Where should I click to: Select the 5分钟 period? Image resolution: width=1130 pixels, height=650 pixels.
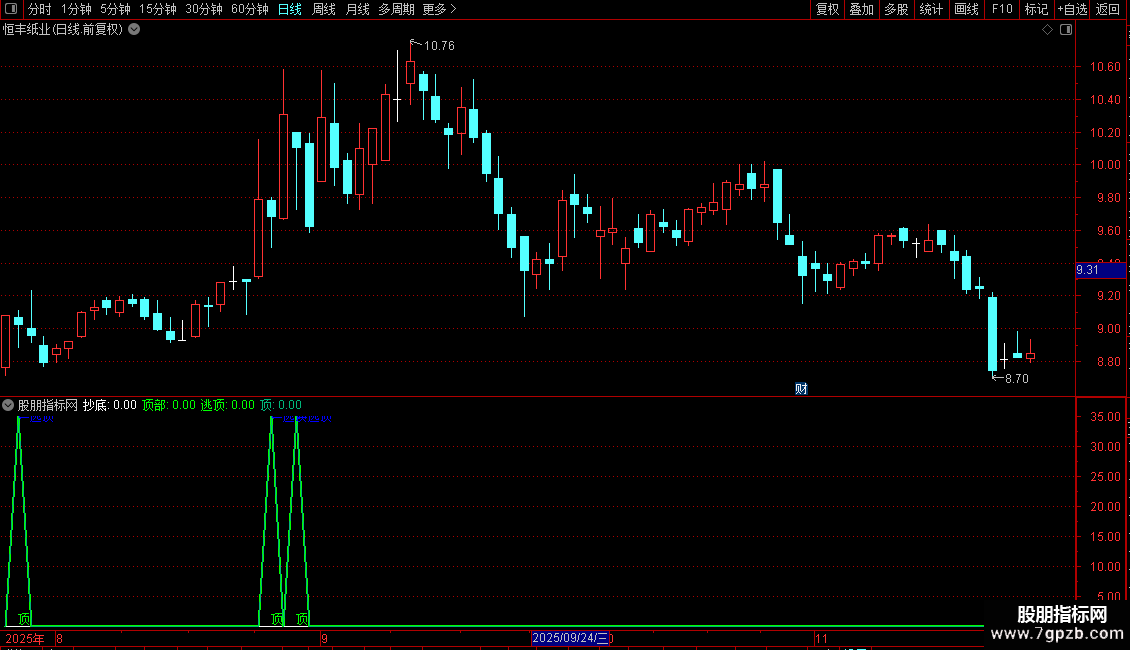[115, 9]
